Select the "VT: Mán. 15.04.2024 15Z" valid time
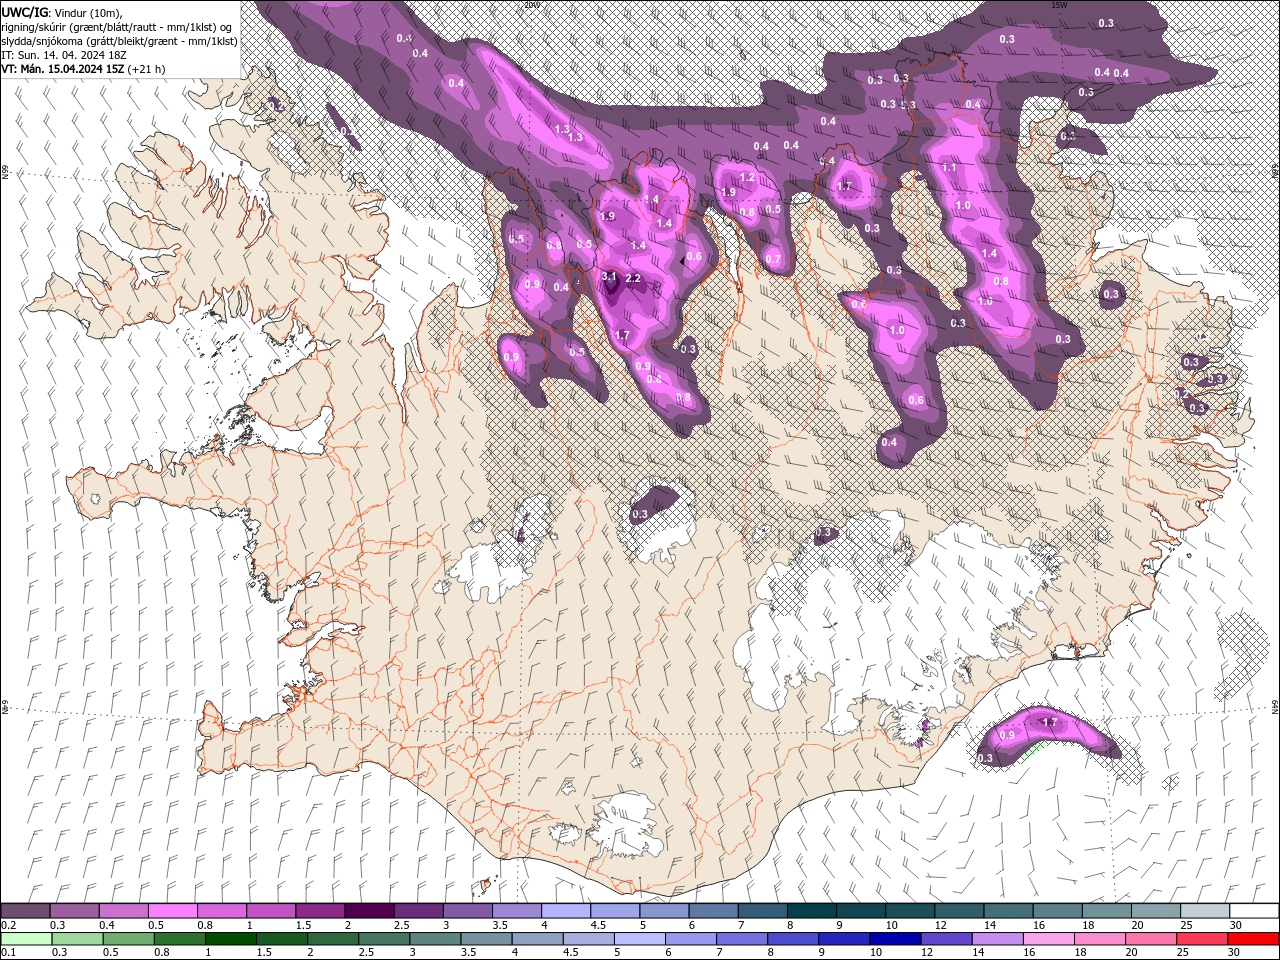This screenshot has width=1280, height=960. tap(63, 69)
